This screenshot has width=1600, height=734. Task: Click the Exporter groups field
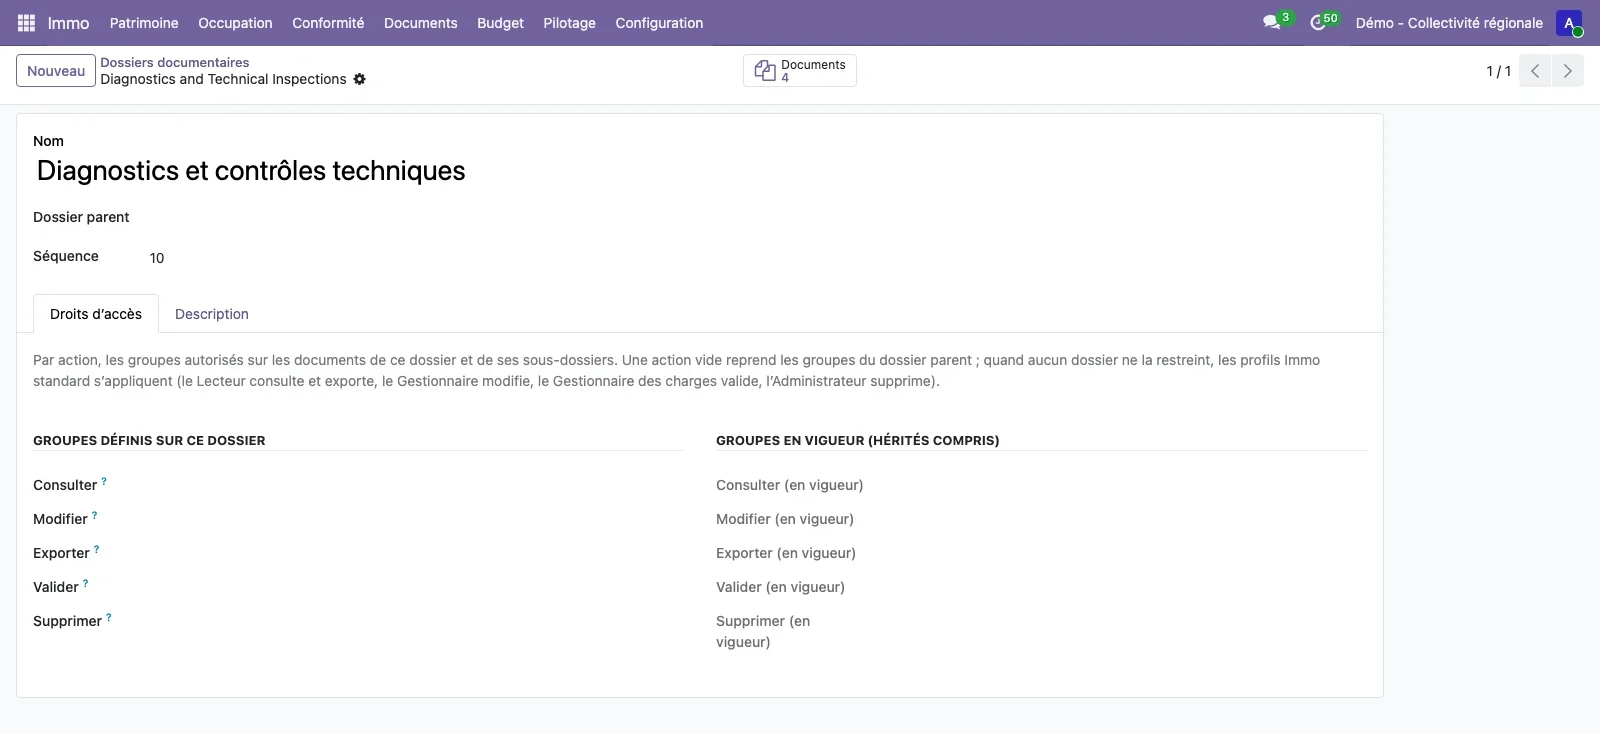(415, 553)
